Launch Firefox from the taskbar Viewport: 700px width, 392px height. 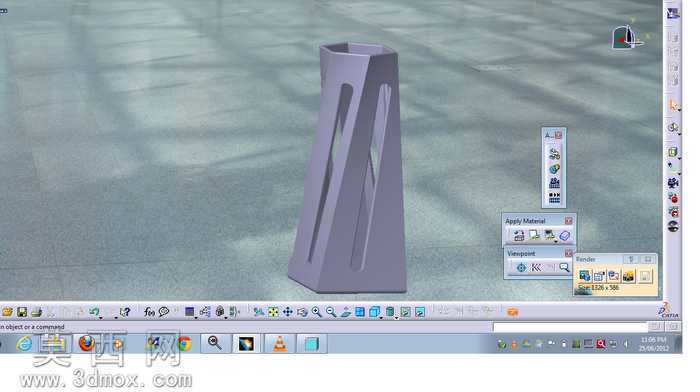click(87, 343)
